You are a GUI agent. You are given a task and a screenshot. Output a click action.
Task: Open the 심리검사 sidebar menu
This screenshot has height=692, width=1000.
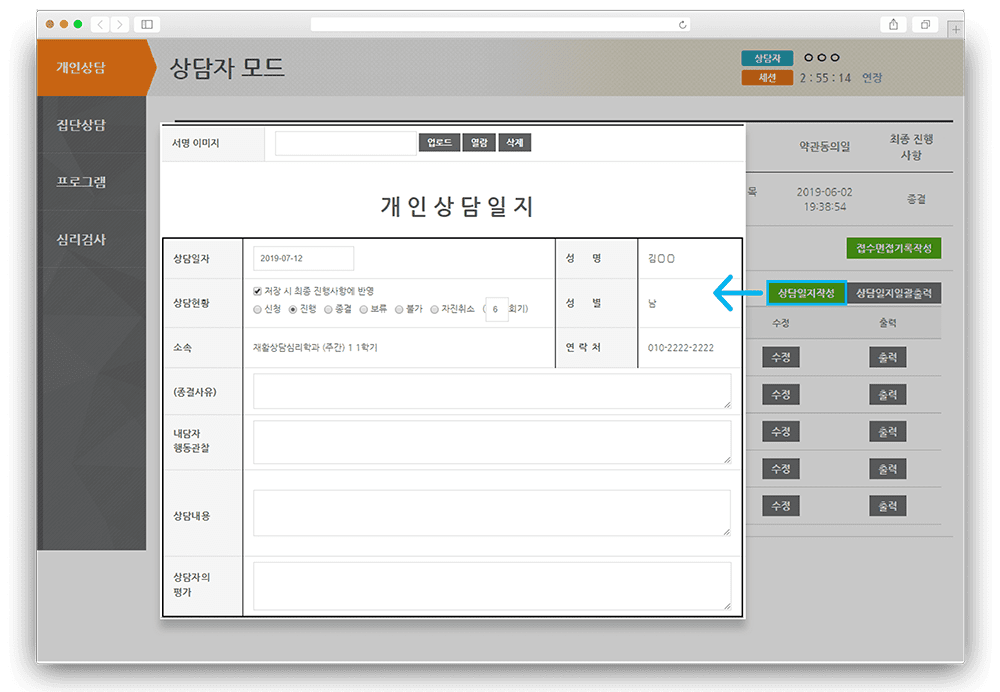pos(92,239)
